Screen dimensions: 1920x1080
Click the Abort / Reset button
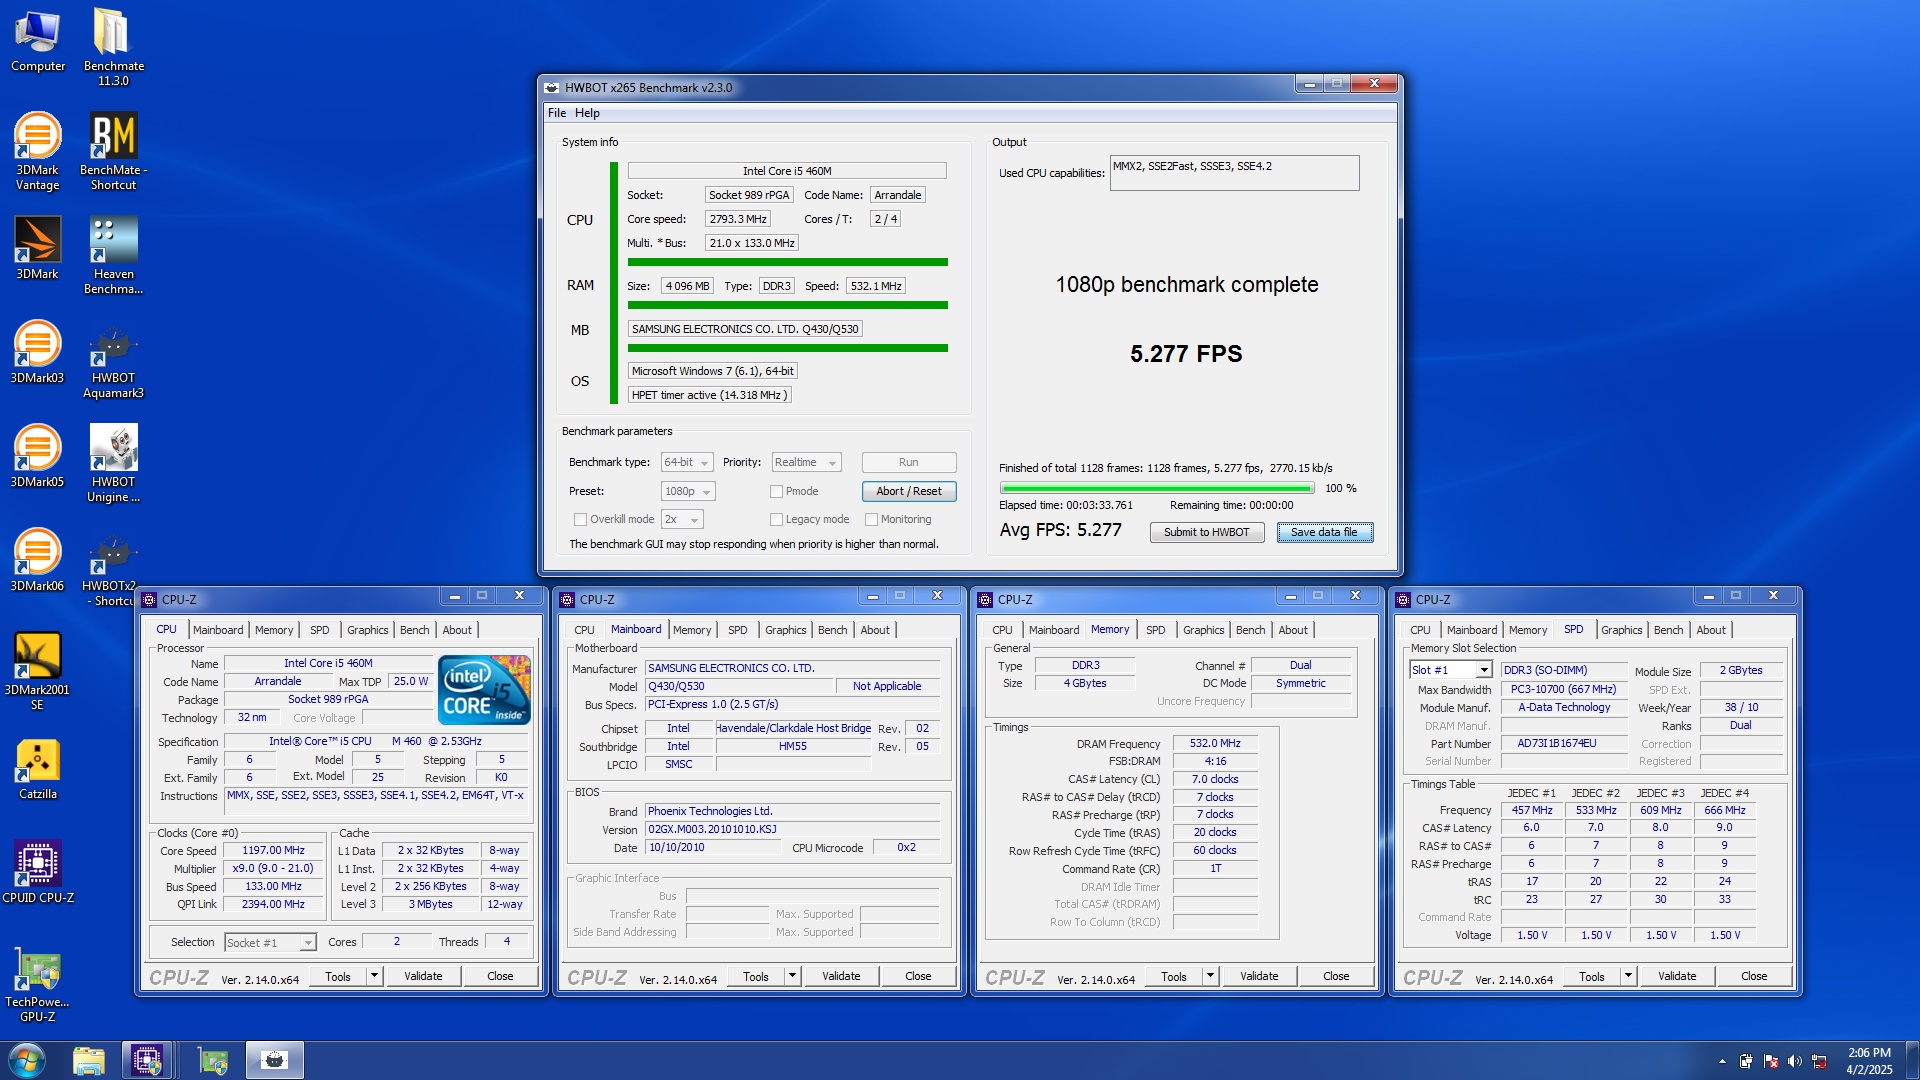click(909, 491)
